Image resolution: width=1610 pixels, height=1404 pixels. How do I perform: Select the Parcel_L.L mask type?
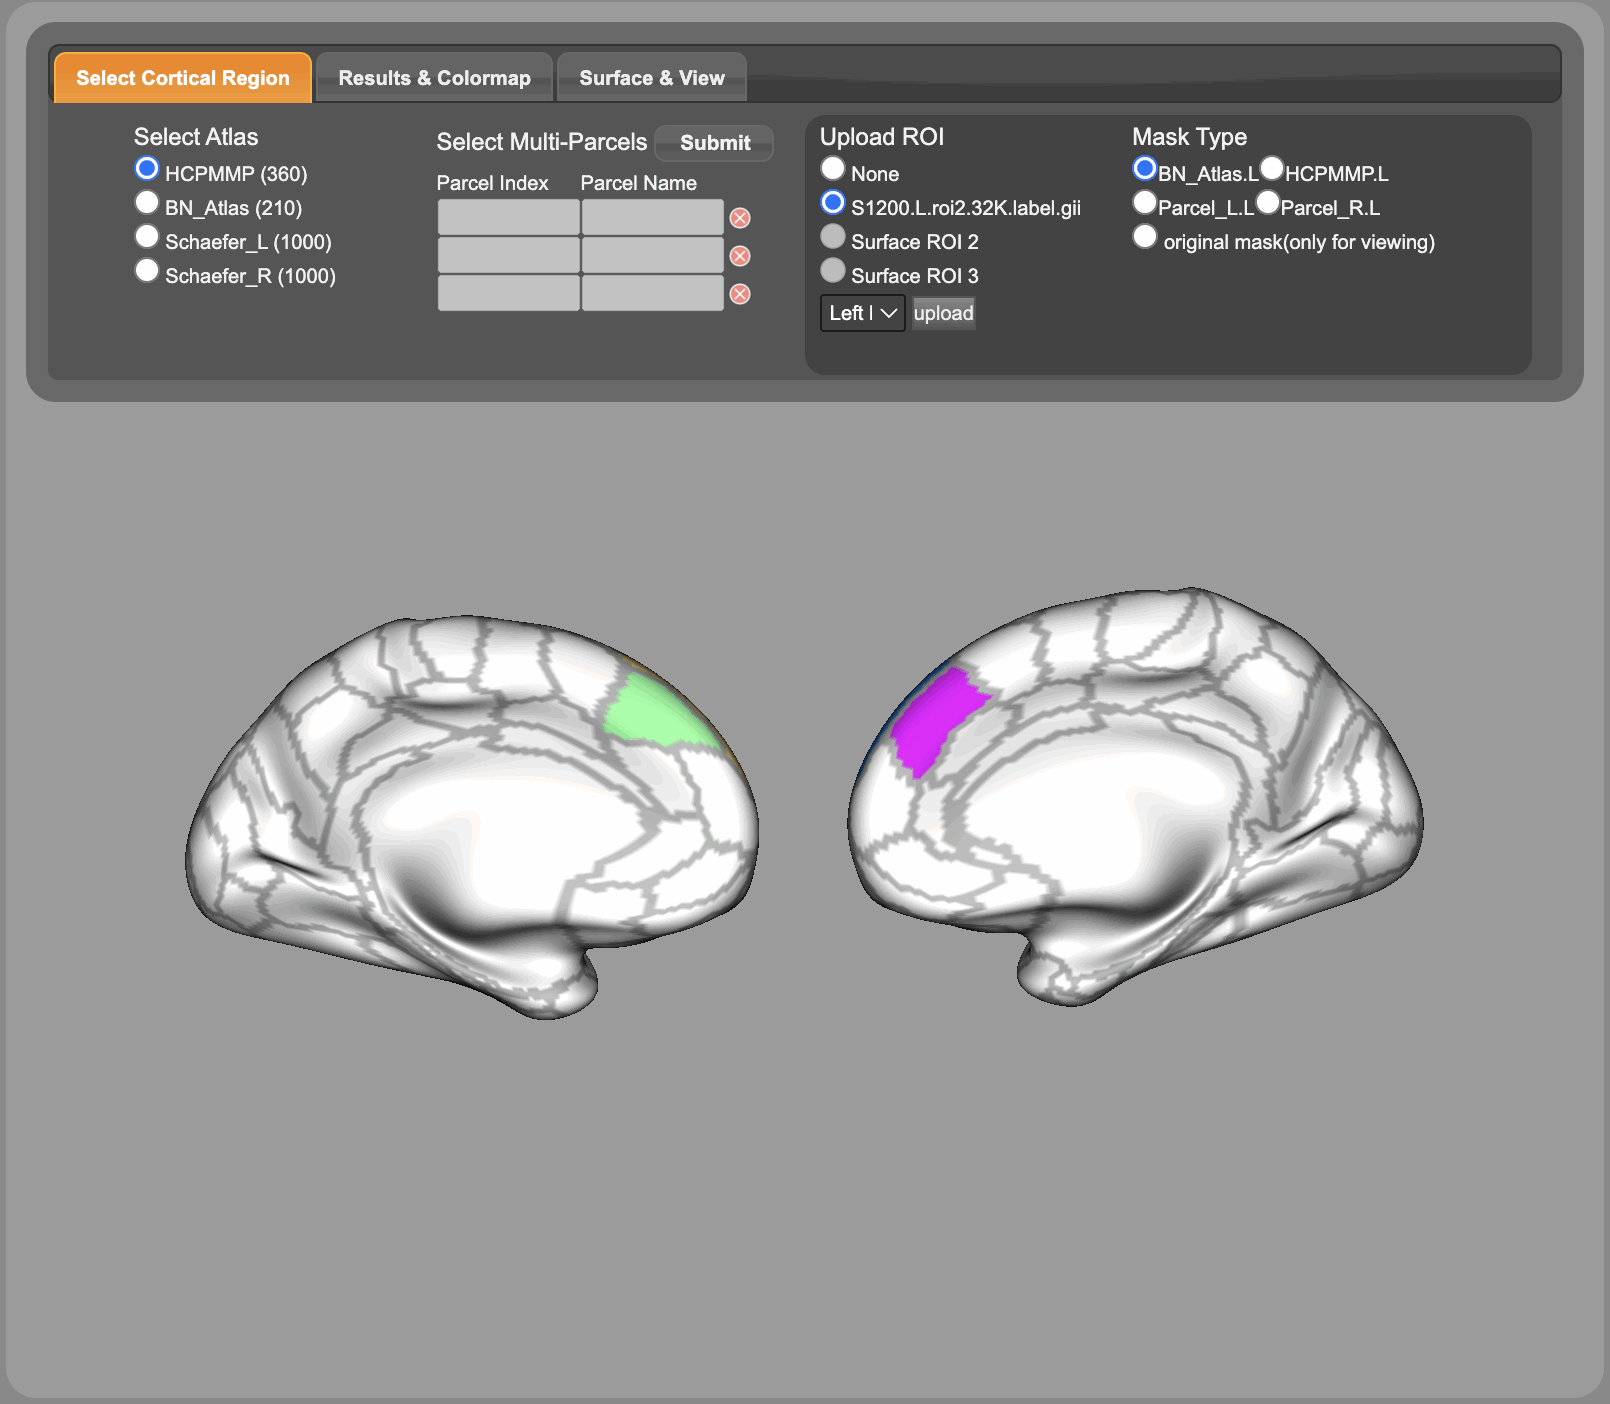[x=1145, y=203]
